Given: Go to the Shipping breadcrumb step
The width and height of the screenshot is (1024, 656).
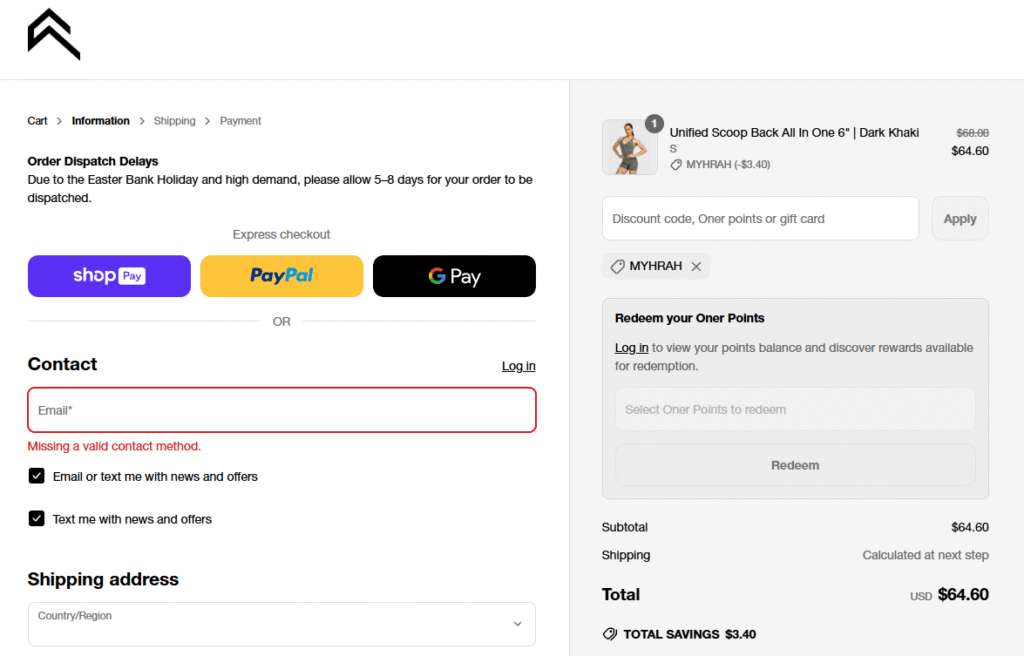Looking at the screenshot, I should (175, 121).
